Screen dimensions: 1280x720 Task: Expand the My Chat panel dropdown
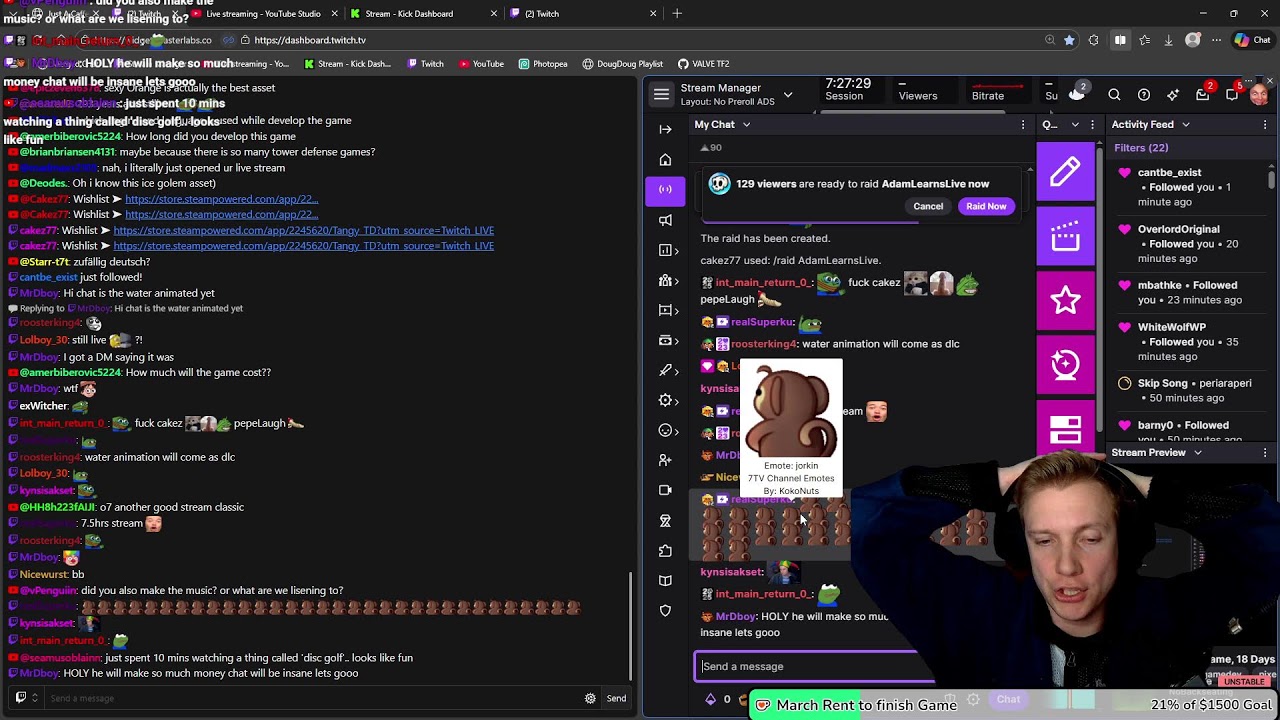pos(746,124)
